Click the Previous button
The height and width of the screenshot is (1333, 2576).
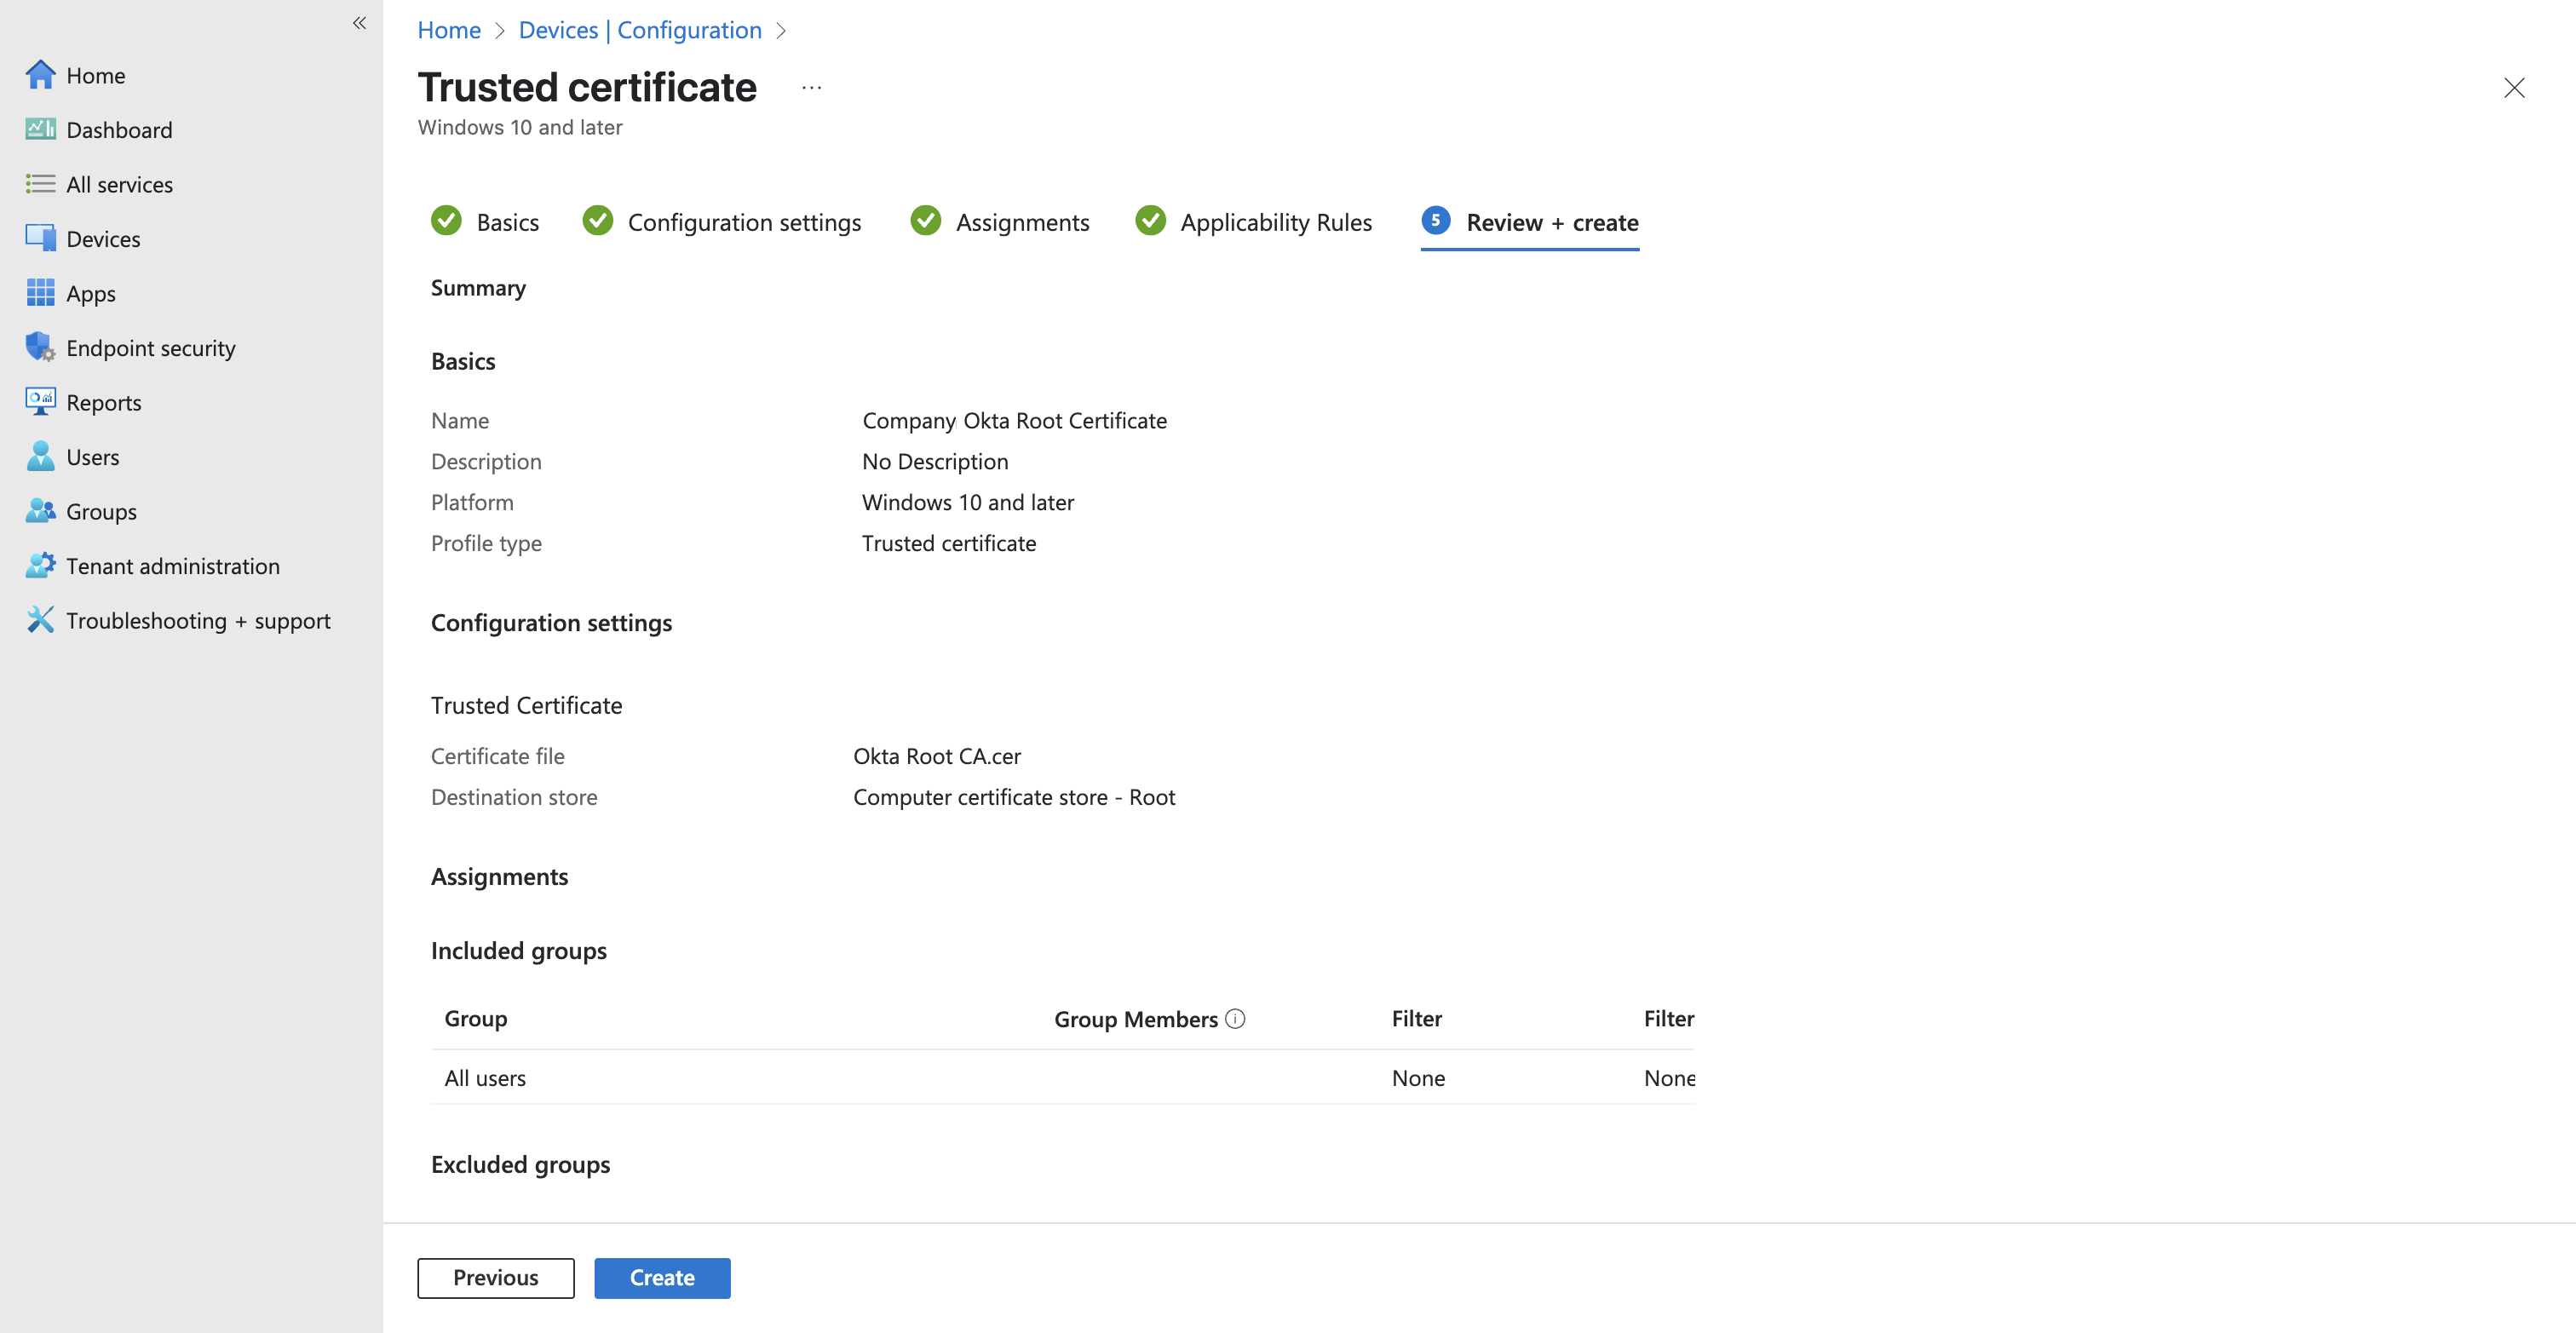495,1277
